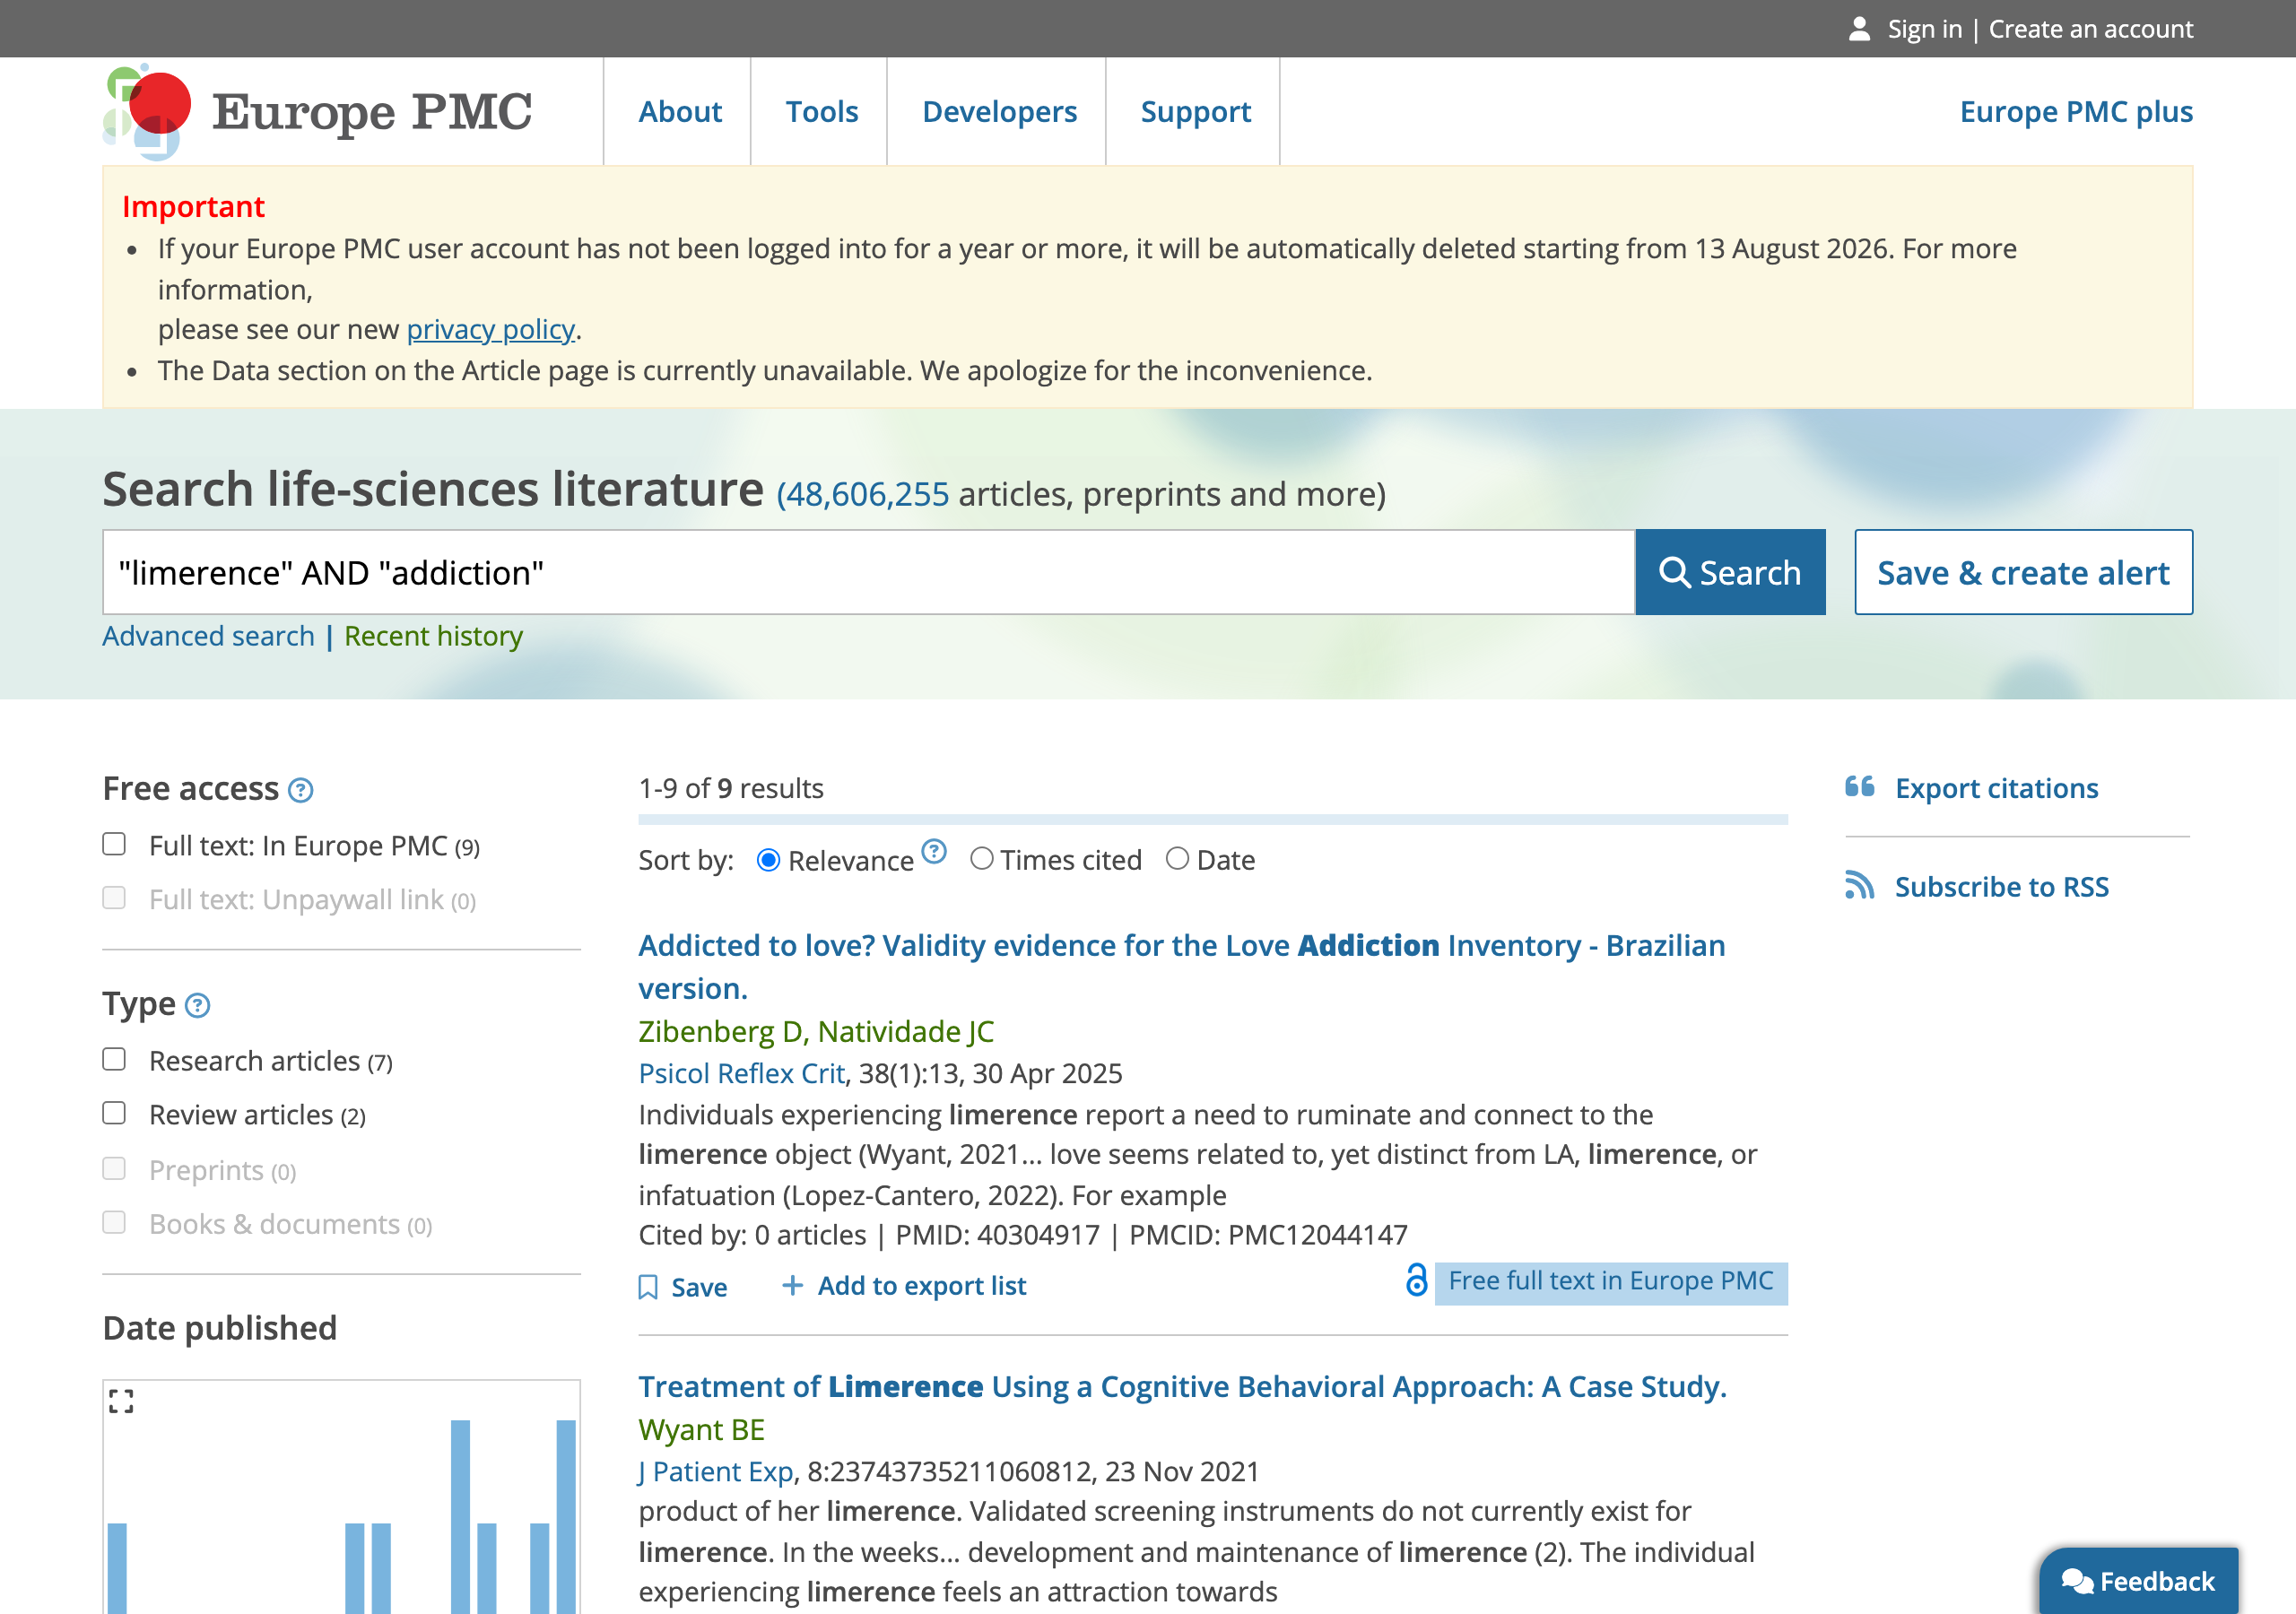Viewport: 2296px width, 1614px height.
Task: Click the '1-9 of 9 results' text
Action: 731,788
